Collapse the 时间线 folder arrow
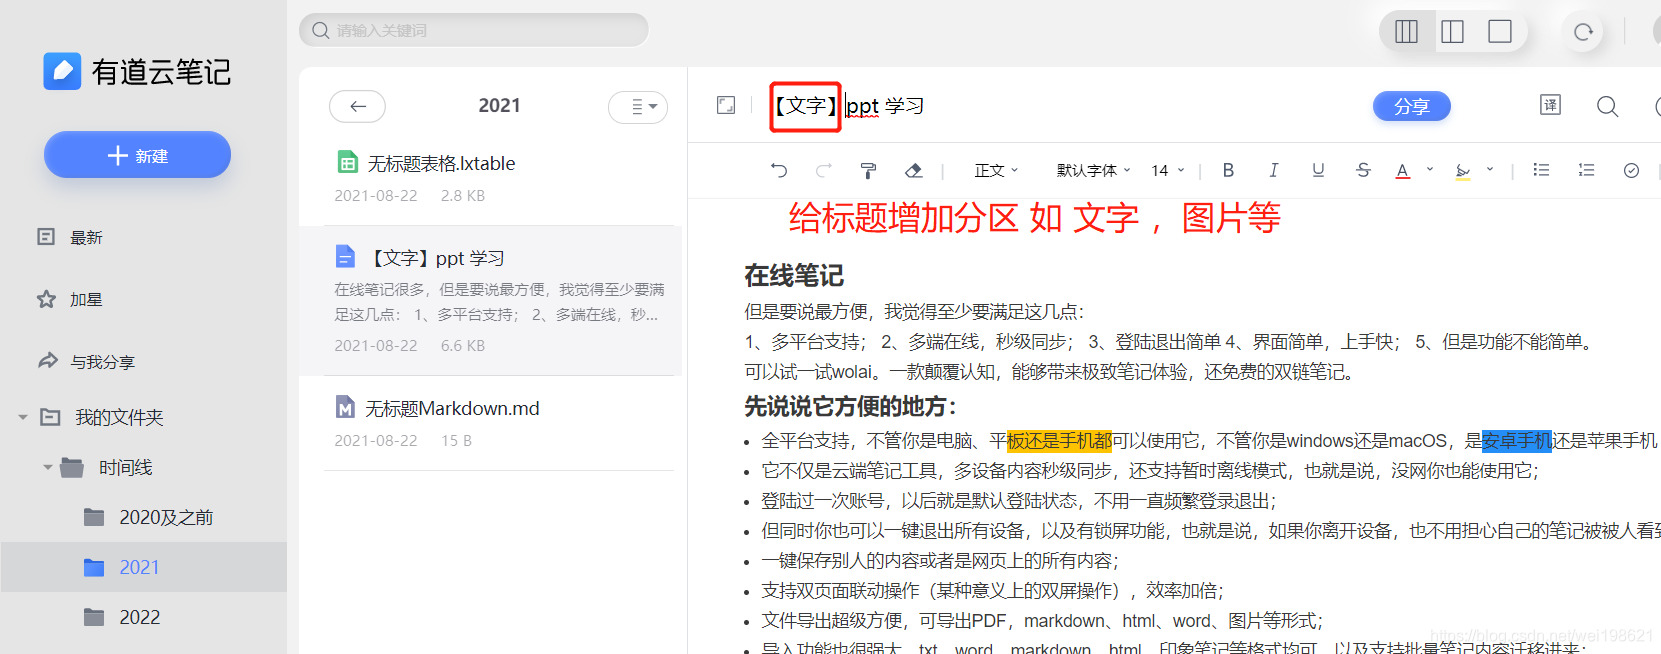Screen dimensions: 1661x654 tap(47, 467)
